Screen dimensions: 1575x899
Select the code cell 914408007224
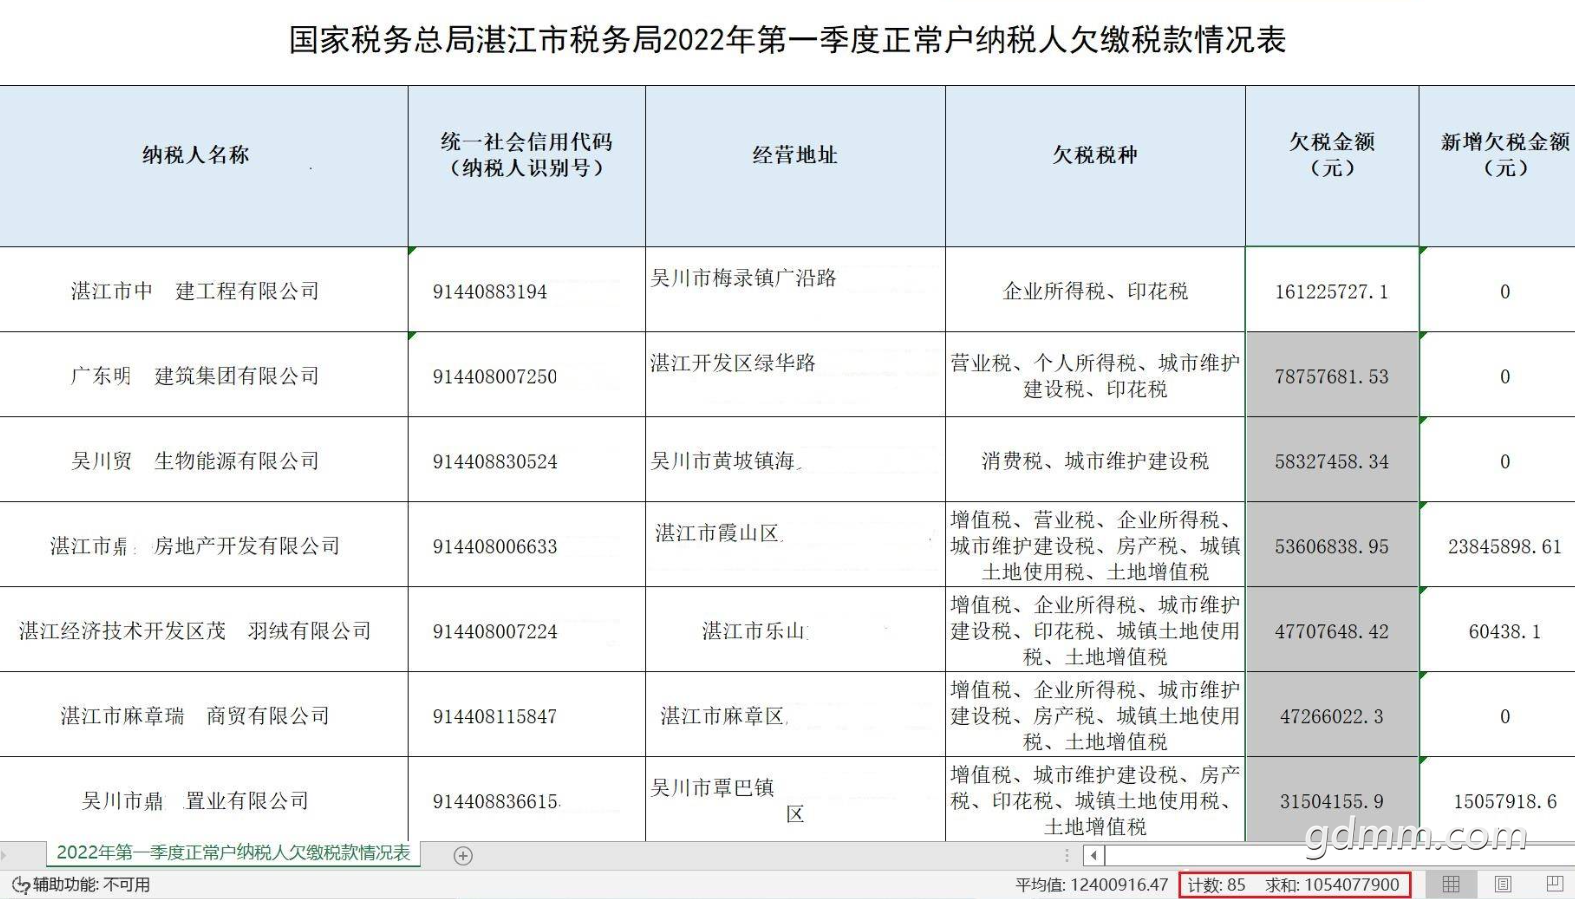point(527,630)
